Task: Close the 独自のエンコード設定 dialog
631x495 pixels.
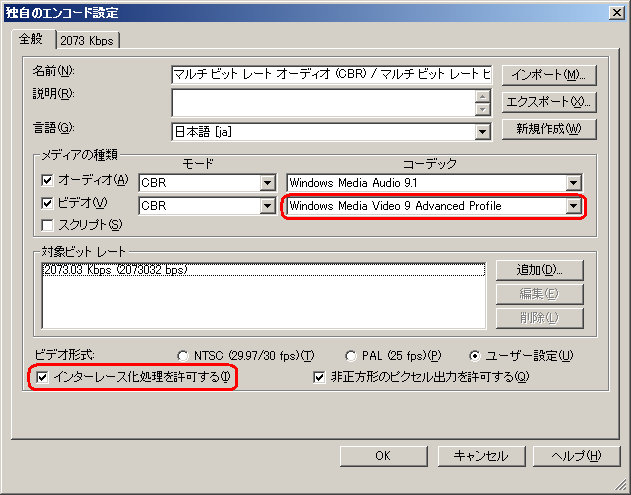Action: 617,13
